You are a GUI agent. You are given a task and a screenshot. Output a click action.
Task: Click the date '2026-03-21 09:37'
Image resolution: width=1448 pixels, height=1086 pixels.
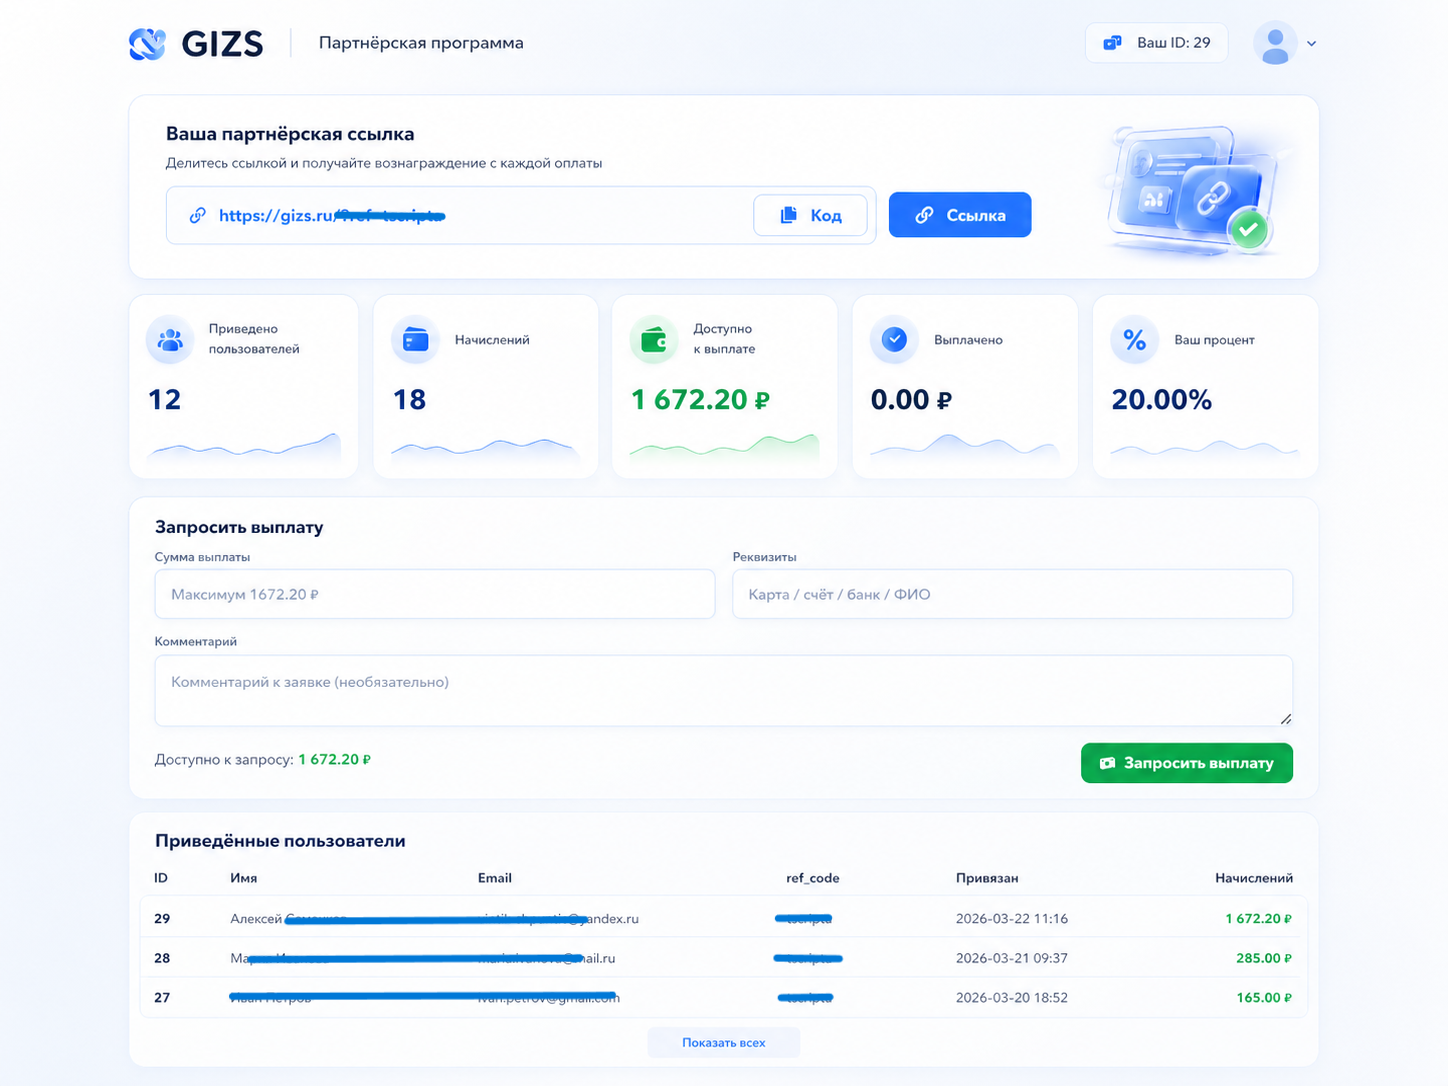1012,958
